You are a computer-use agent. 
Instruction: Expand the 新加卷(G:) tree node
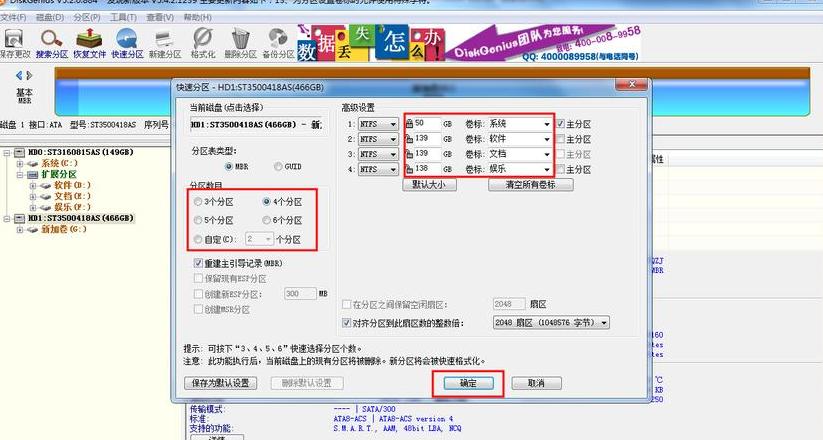click(x=20, y=229)
